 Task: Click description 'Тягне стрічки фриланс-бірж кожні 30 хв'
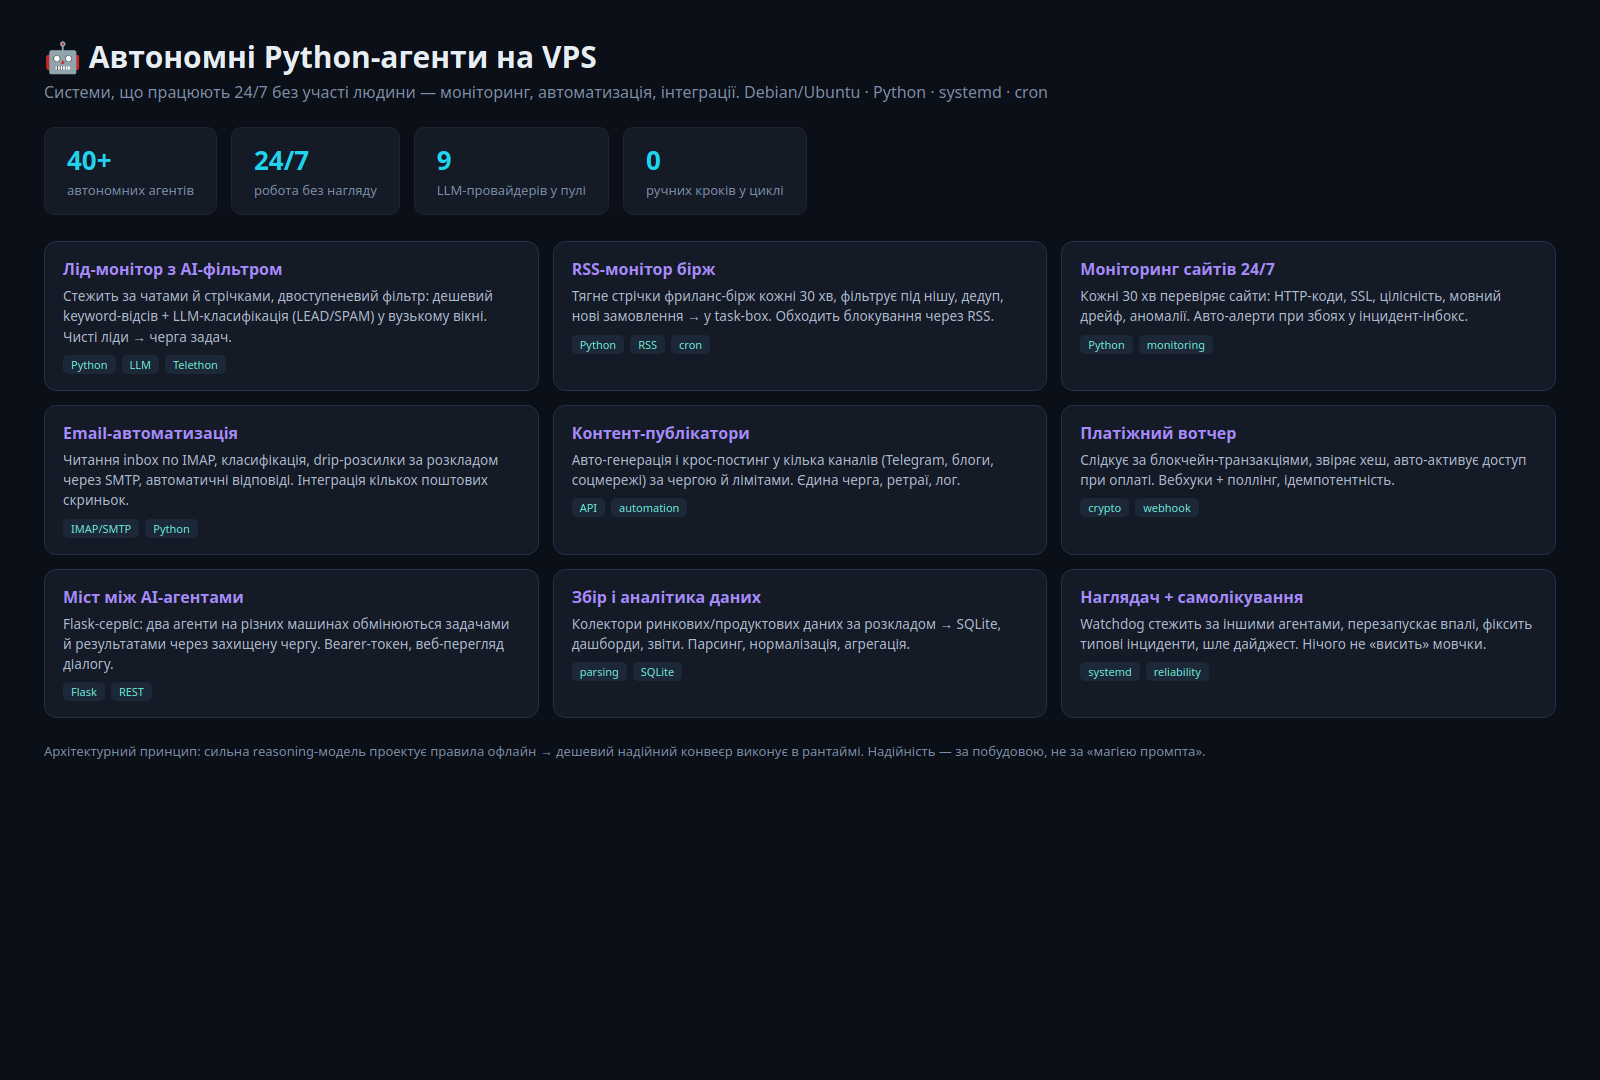click(x=787, y=306)
